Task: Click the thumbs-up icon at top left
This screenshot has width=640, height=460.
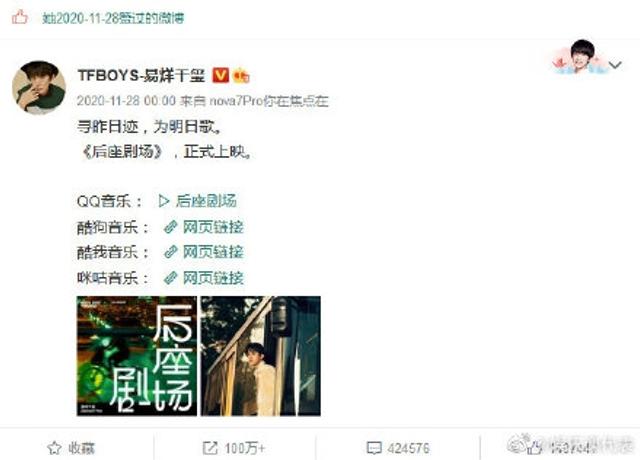Action: pyautogui.click(x=19, y=18)
